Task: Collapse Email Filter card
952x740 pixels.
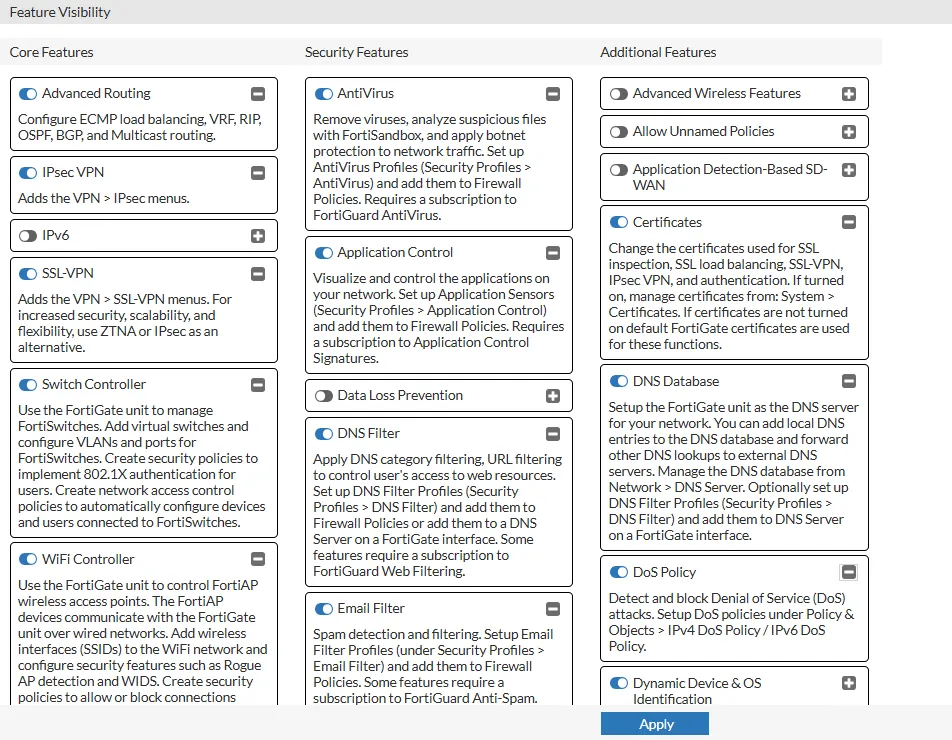Action: pyautogui.click(x=553, y=609)
